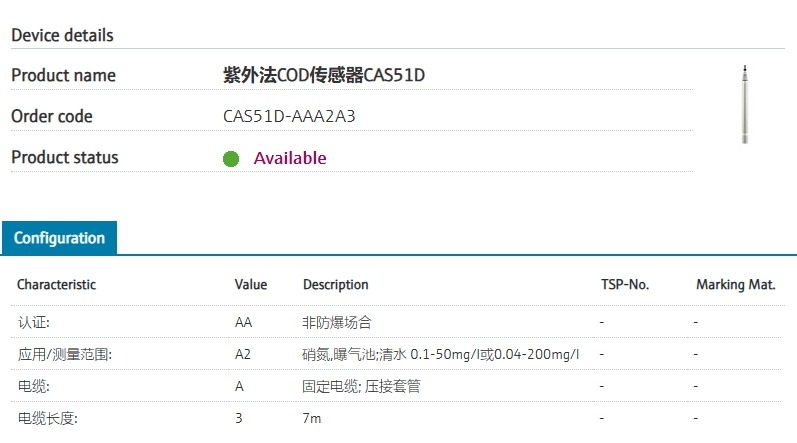797x443 pixels.
Task: Select the 认证 characteristic row
Action: point(34,322)
